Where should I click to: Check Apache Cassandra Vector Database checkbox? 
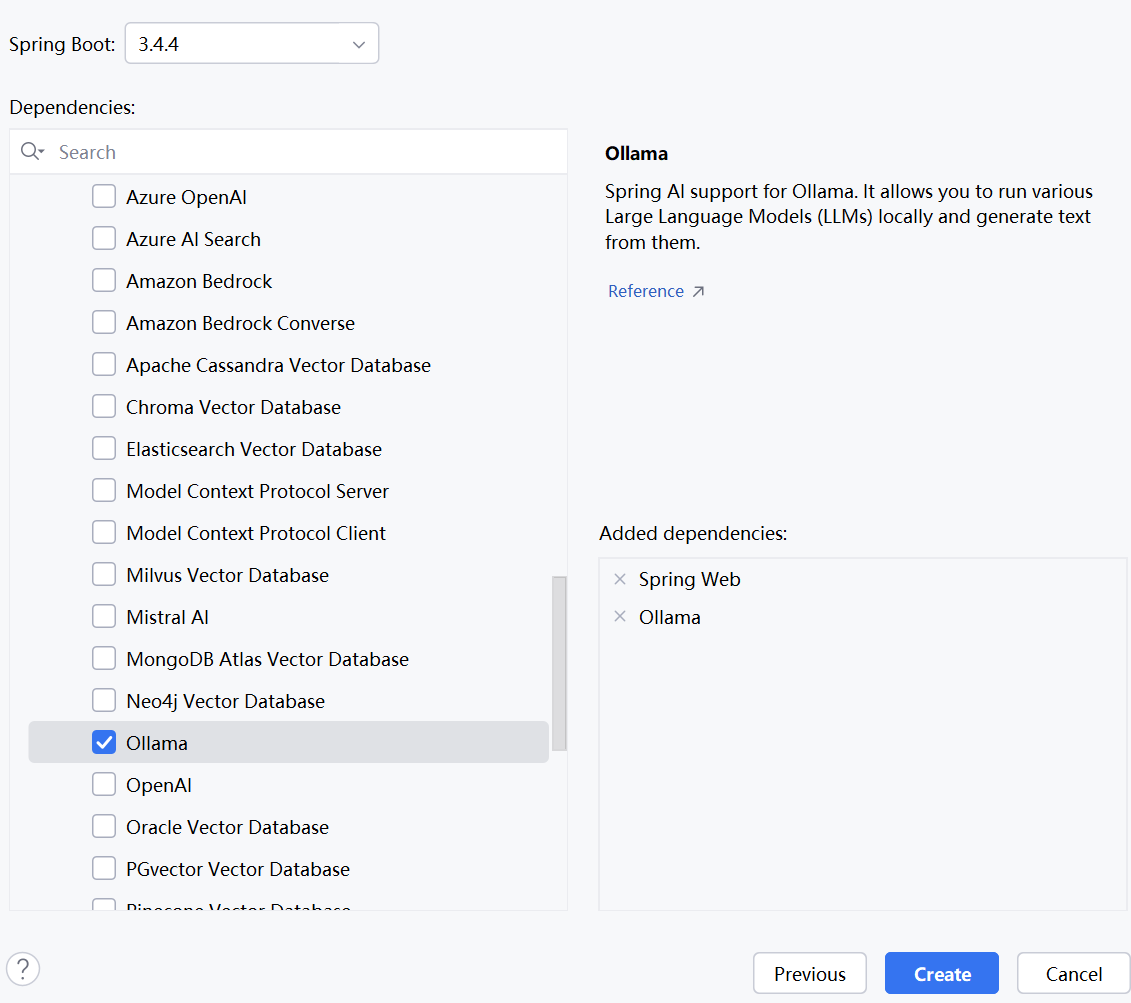click(x=104, y=364)
